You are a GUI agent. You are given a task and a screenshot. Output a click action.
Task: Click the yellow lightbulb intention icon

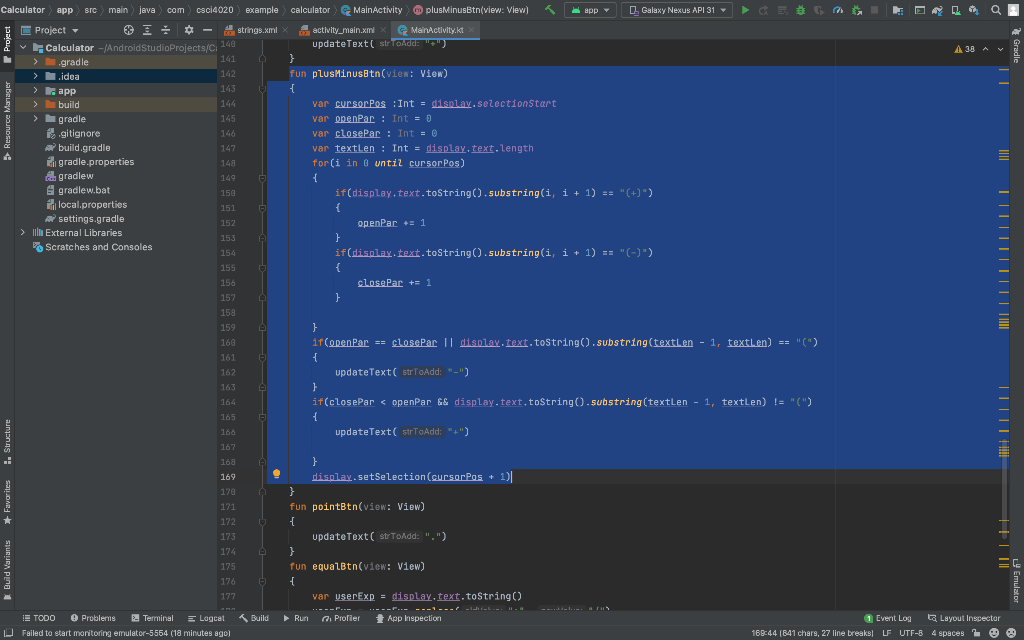coord(276,474)
